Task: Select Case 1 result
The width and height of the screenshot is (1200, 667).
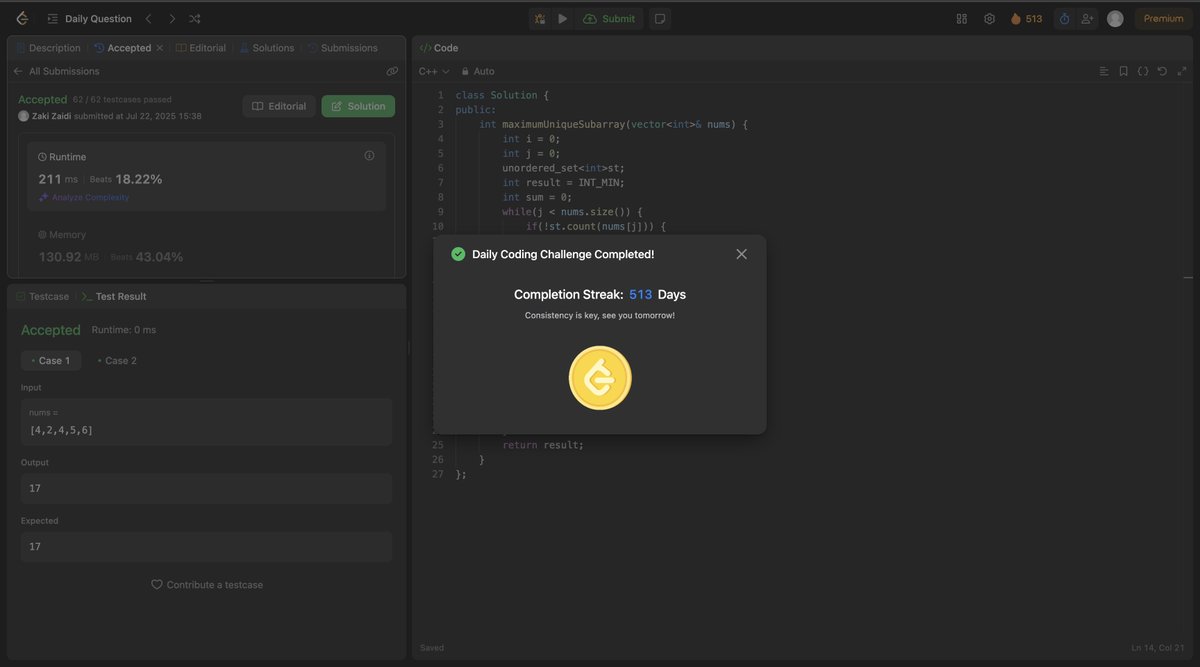Action: (51, 360)
